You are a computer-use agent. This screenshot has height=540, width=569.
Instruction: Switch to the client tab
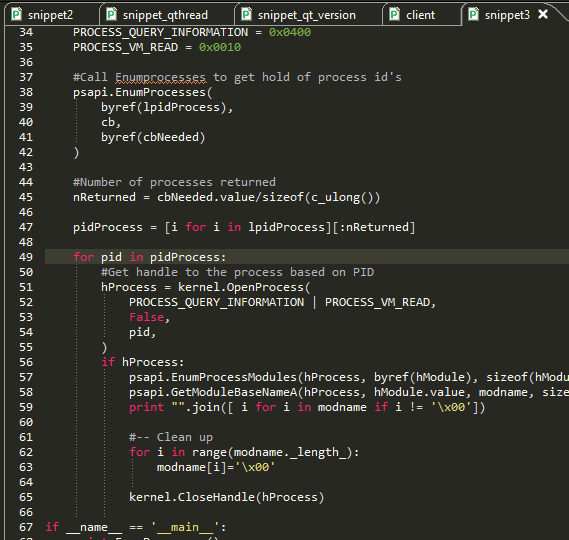420,15
